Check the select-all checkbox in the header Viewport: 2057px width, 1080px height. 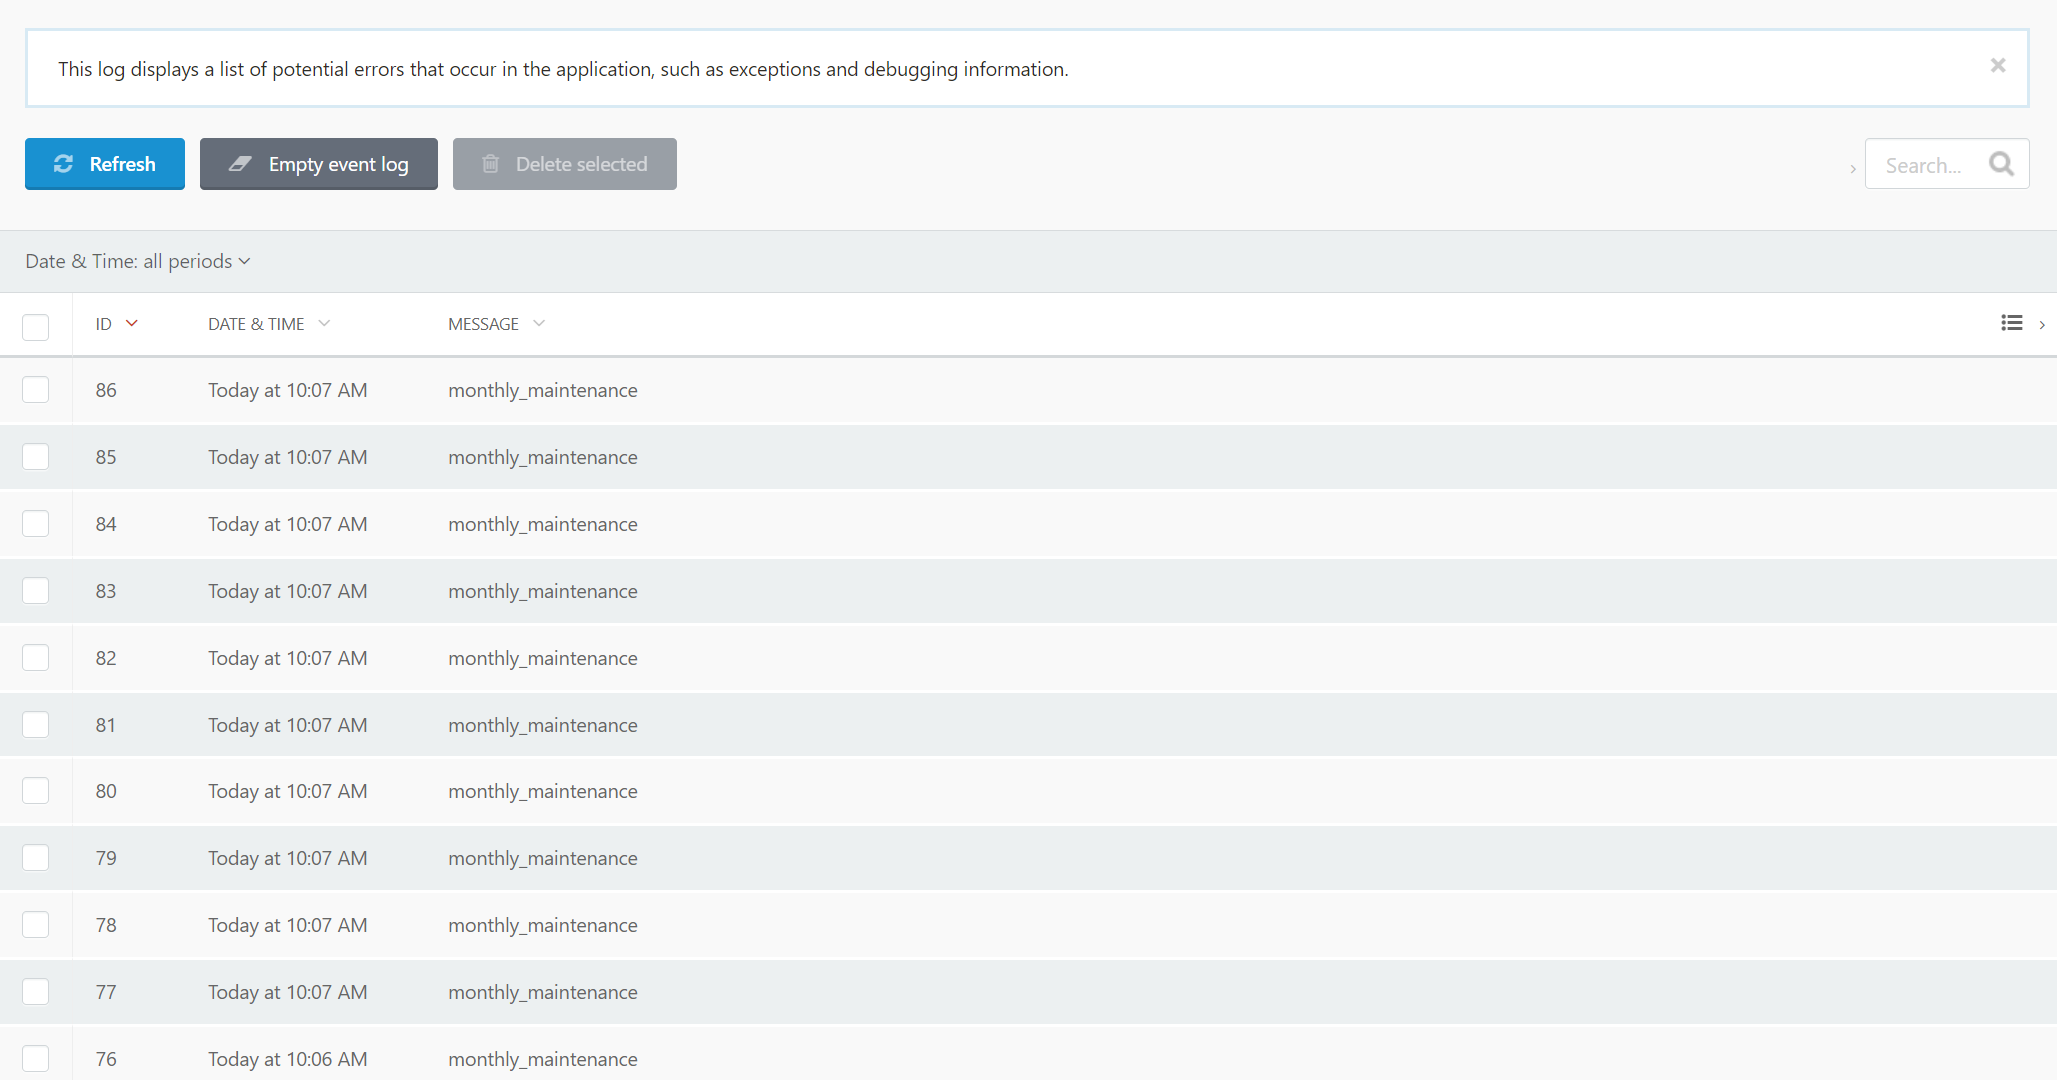pos(36,327)
